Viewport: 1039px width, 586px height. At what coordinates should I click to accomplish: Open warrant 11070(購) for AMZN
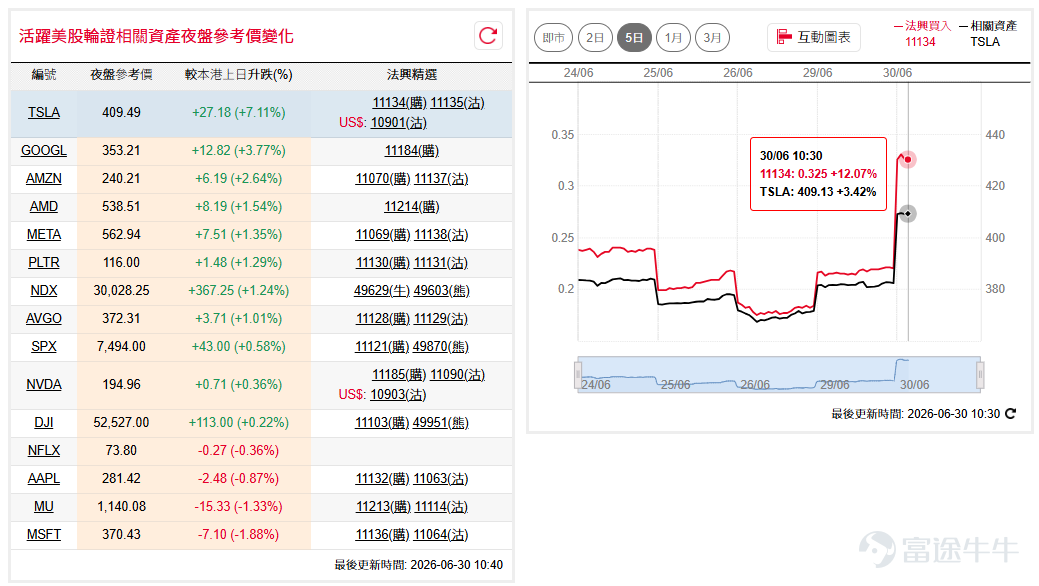[x=383, y=178]
